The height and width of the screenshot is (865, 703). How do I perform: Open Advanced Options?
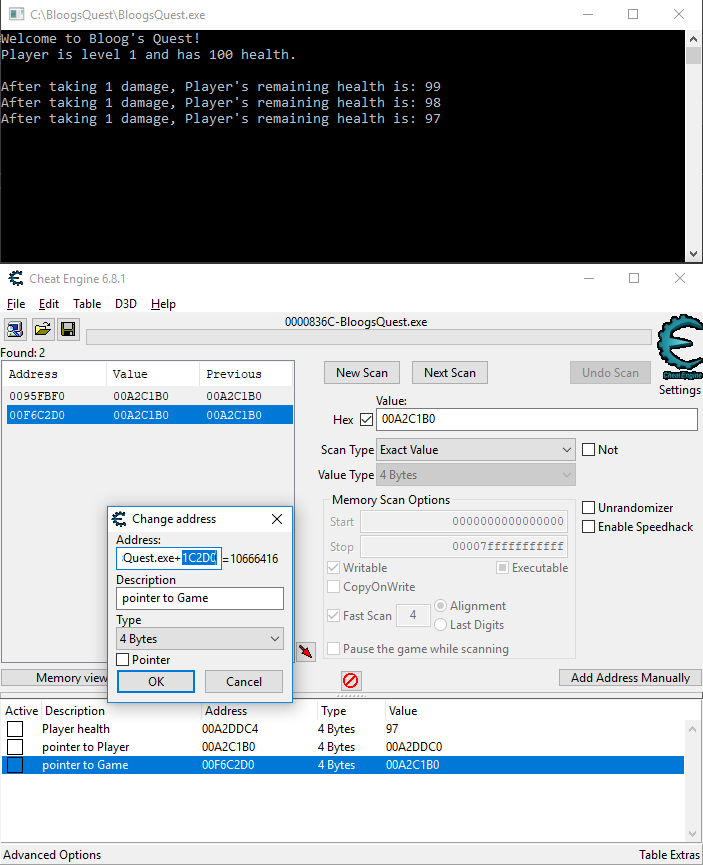coord(52,855)
